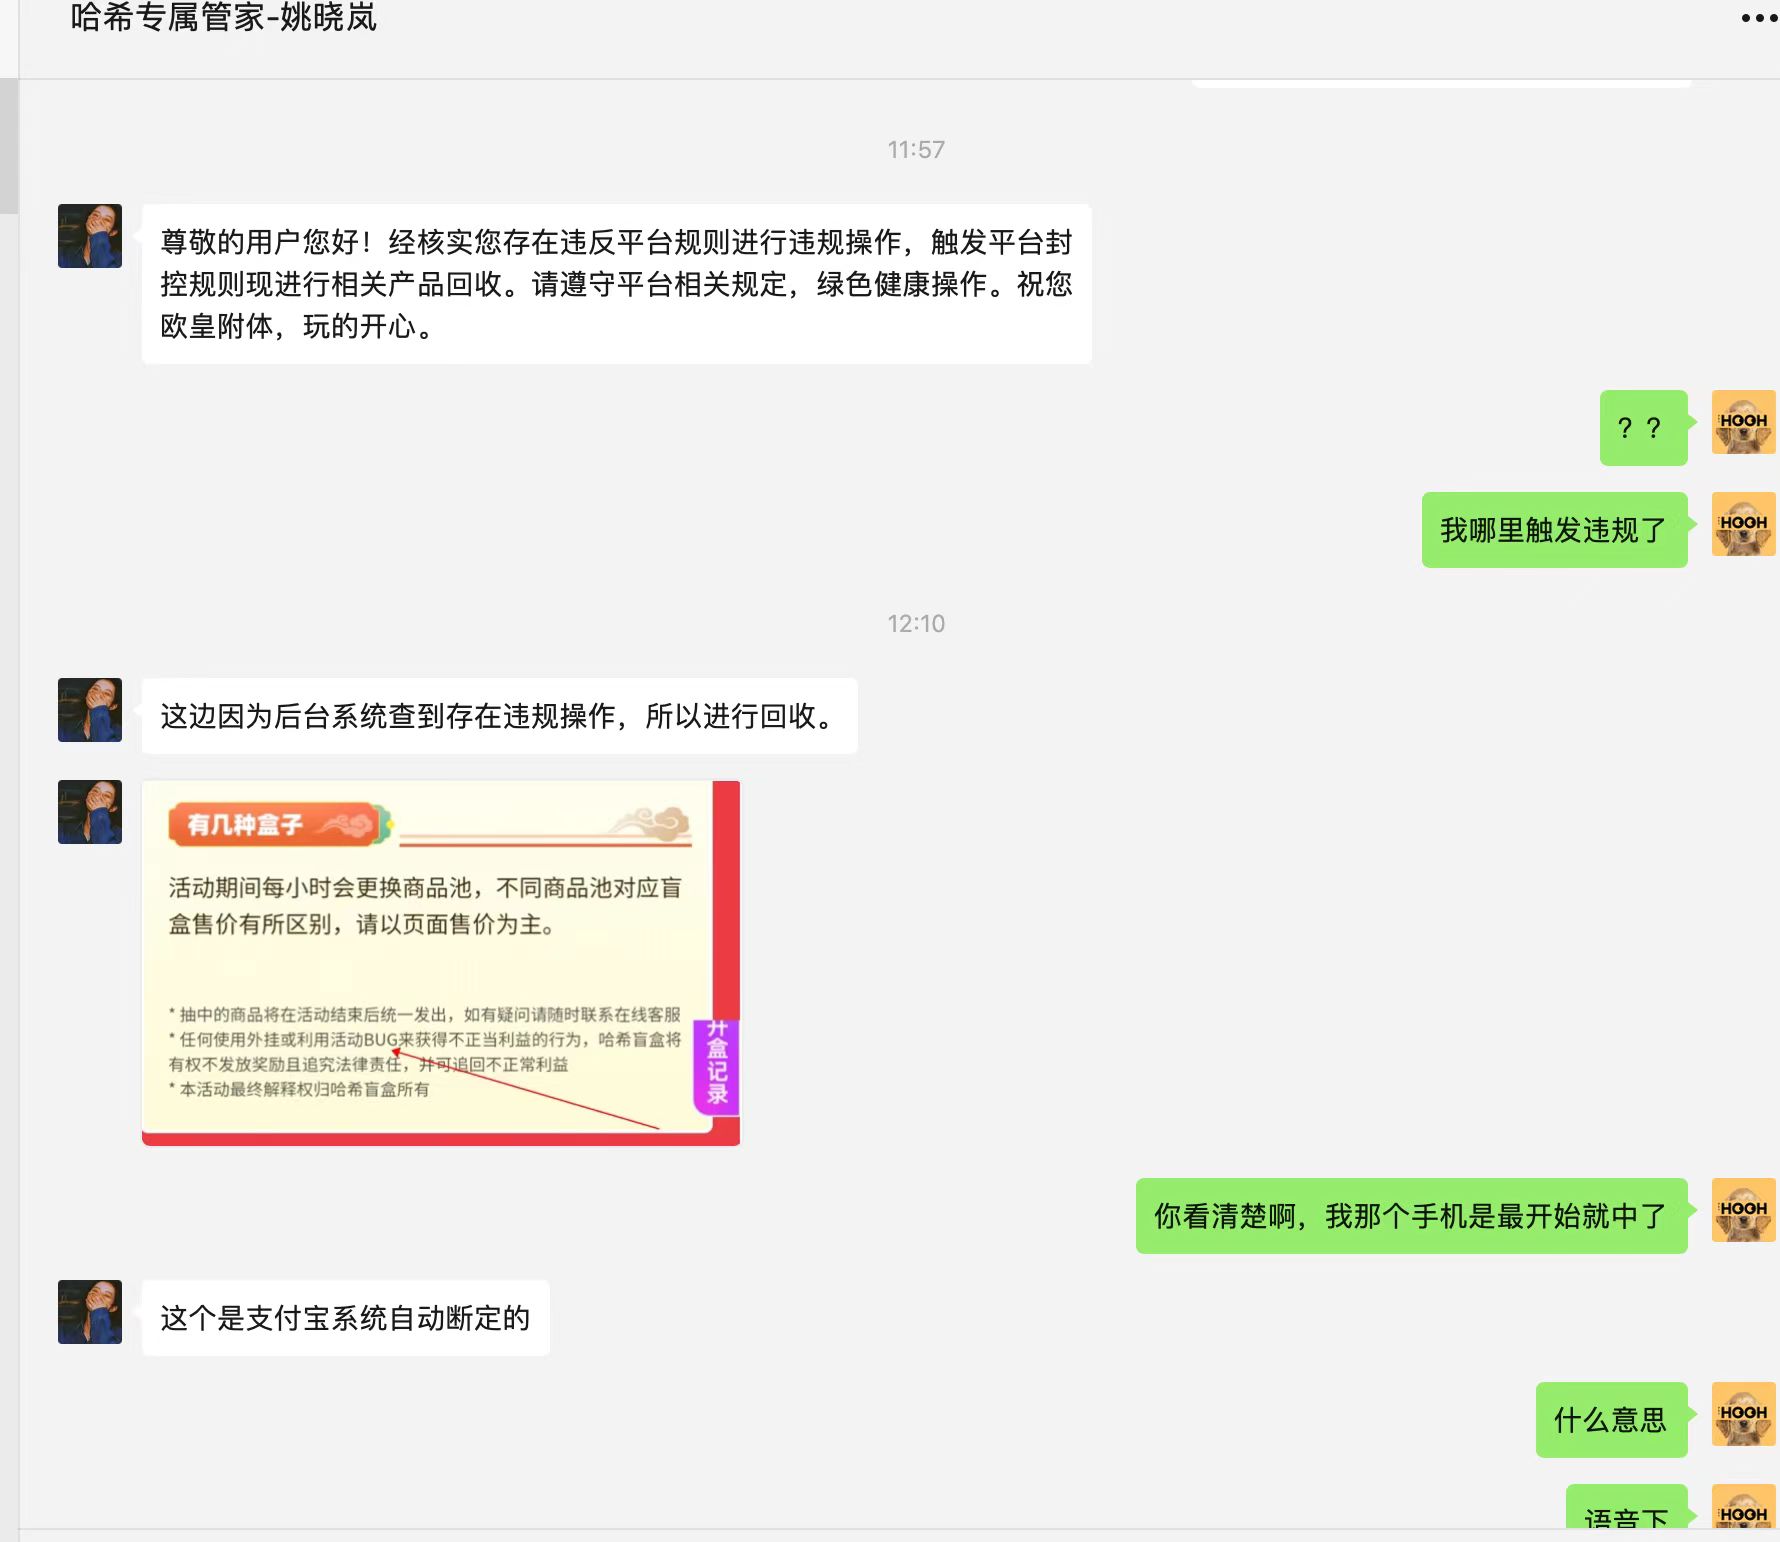Click the chat title 哈希专属管家-姚晓岚
1780x1542 pixels.
223,18
